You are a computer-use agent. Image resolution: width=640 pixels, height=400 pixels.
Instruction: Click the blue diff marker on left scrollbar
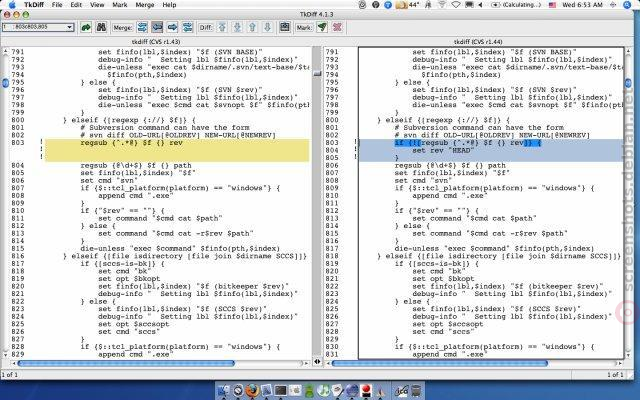tap(5, 83)
